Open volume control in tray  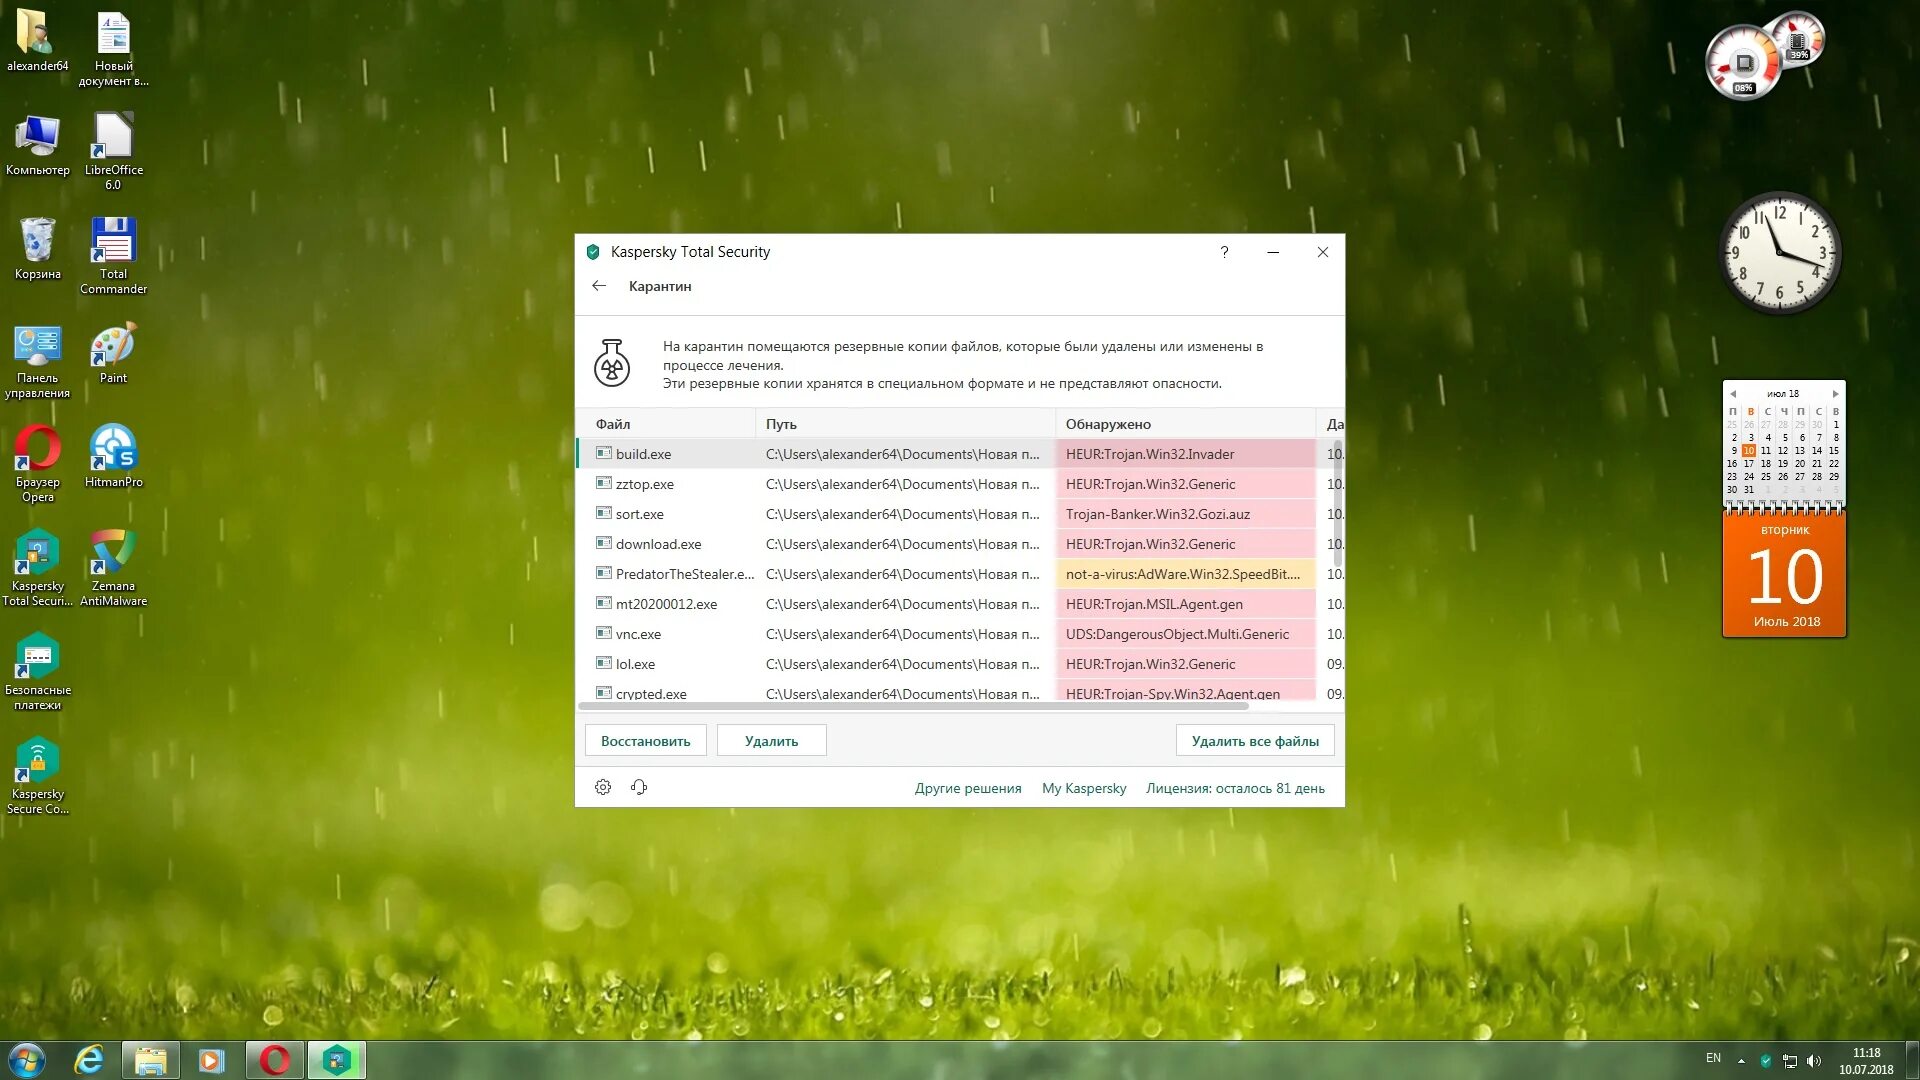coord(1814,1061)
